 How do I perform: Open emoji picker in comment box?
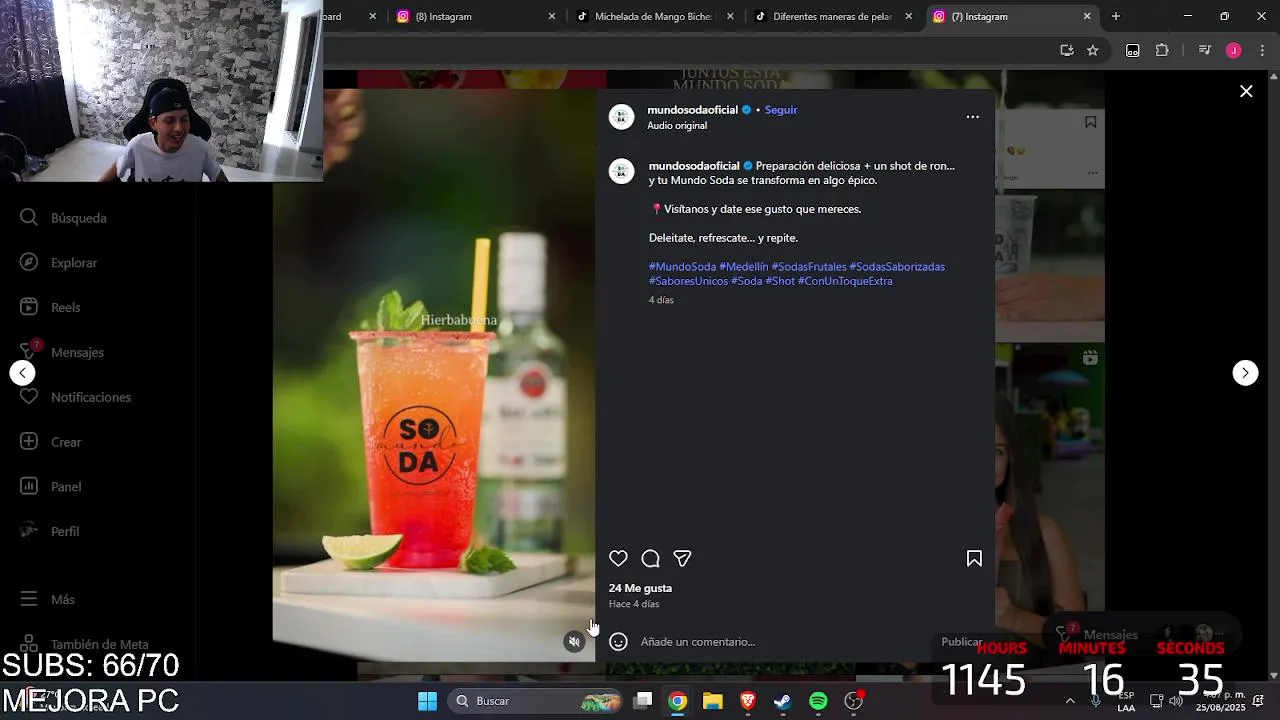click(619, 642)
